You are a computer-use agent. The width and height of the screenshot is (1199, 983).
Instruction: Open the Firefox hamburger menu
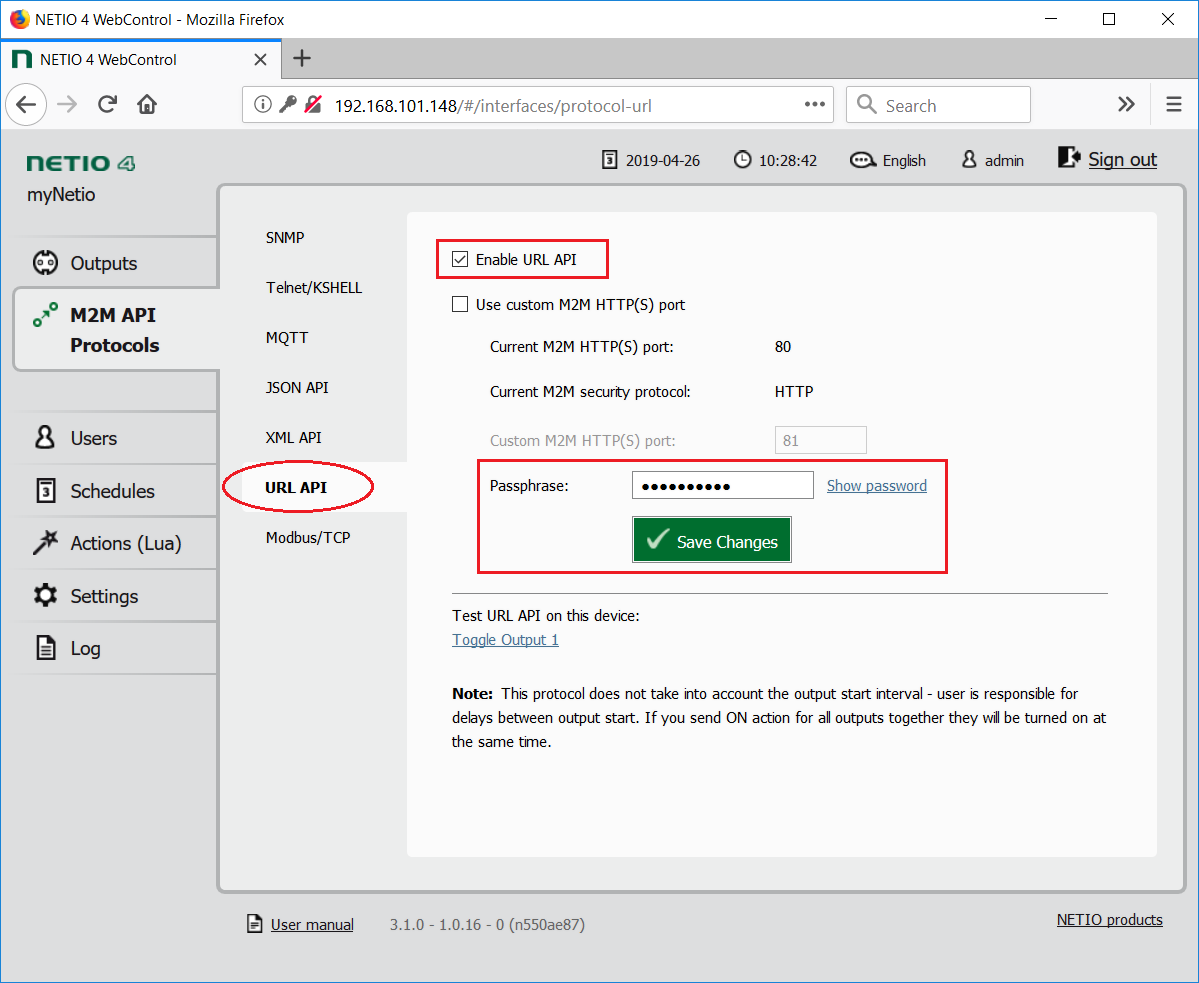tap(1174, 105)
